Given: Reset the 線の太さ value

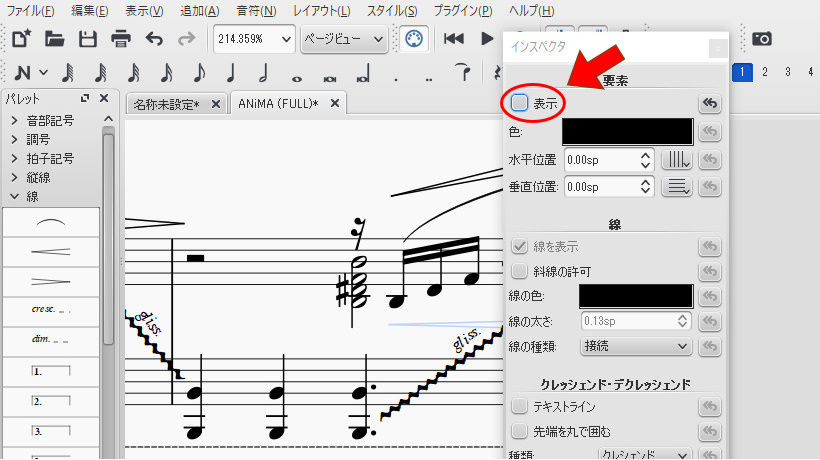Looking at the screenshot, I should point(710,321).
